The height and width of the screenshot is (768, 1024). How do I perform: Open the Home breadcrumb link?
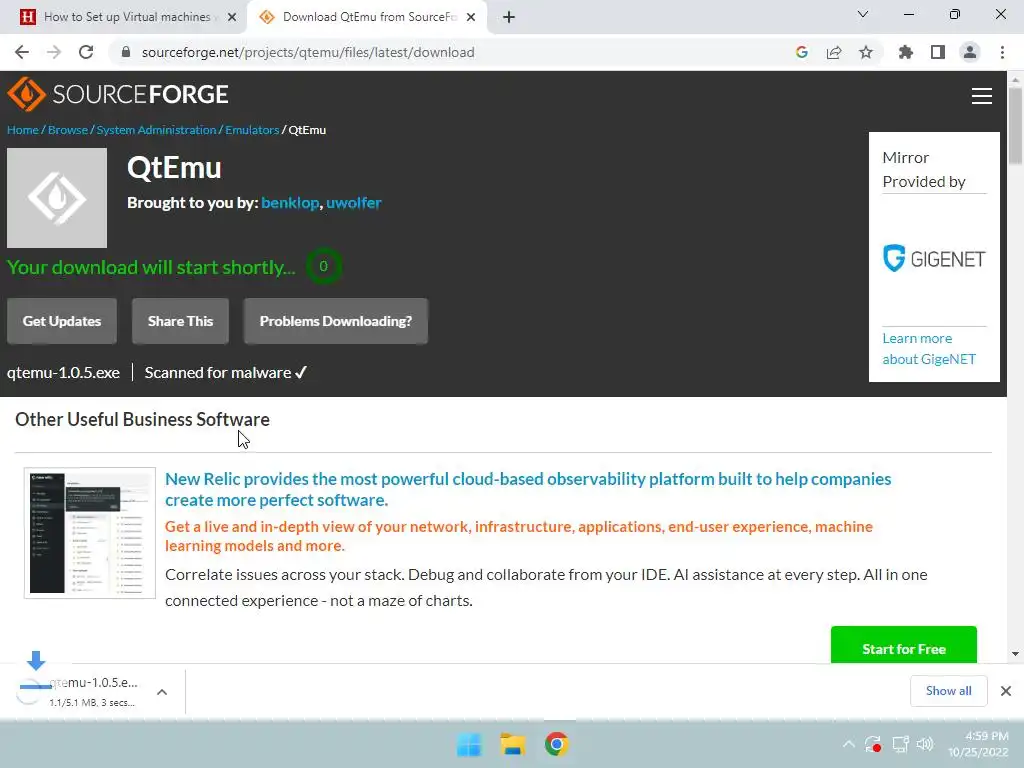coord(23,130)
